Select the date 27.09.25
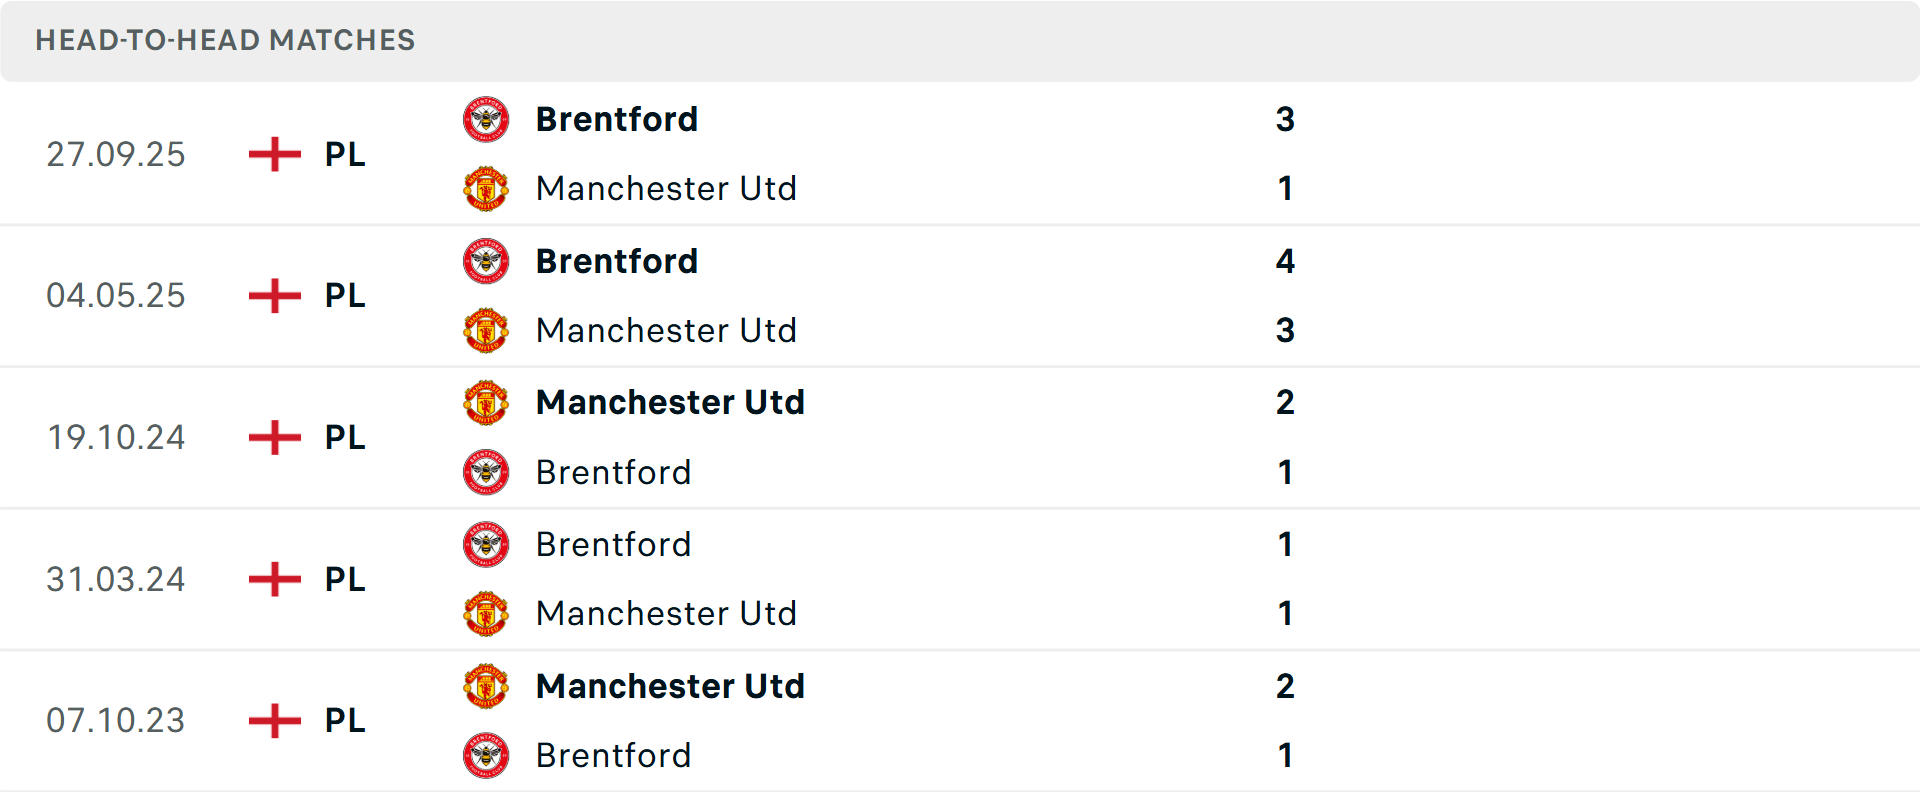This screenshot has height=792, width=1920. [115, 155]
